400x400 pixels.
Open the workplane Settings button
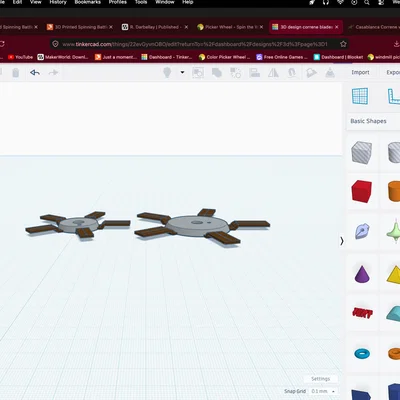click(x=320, y=379)
